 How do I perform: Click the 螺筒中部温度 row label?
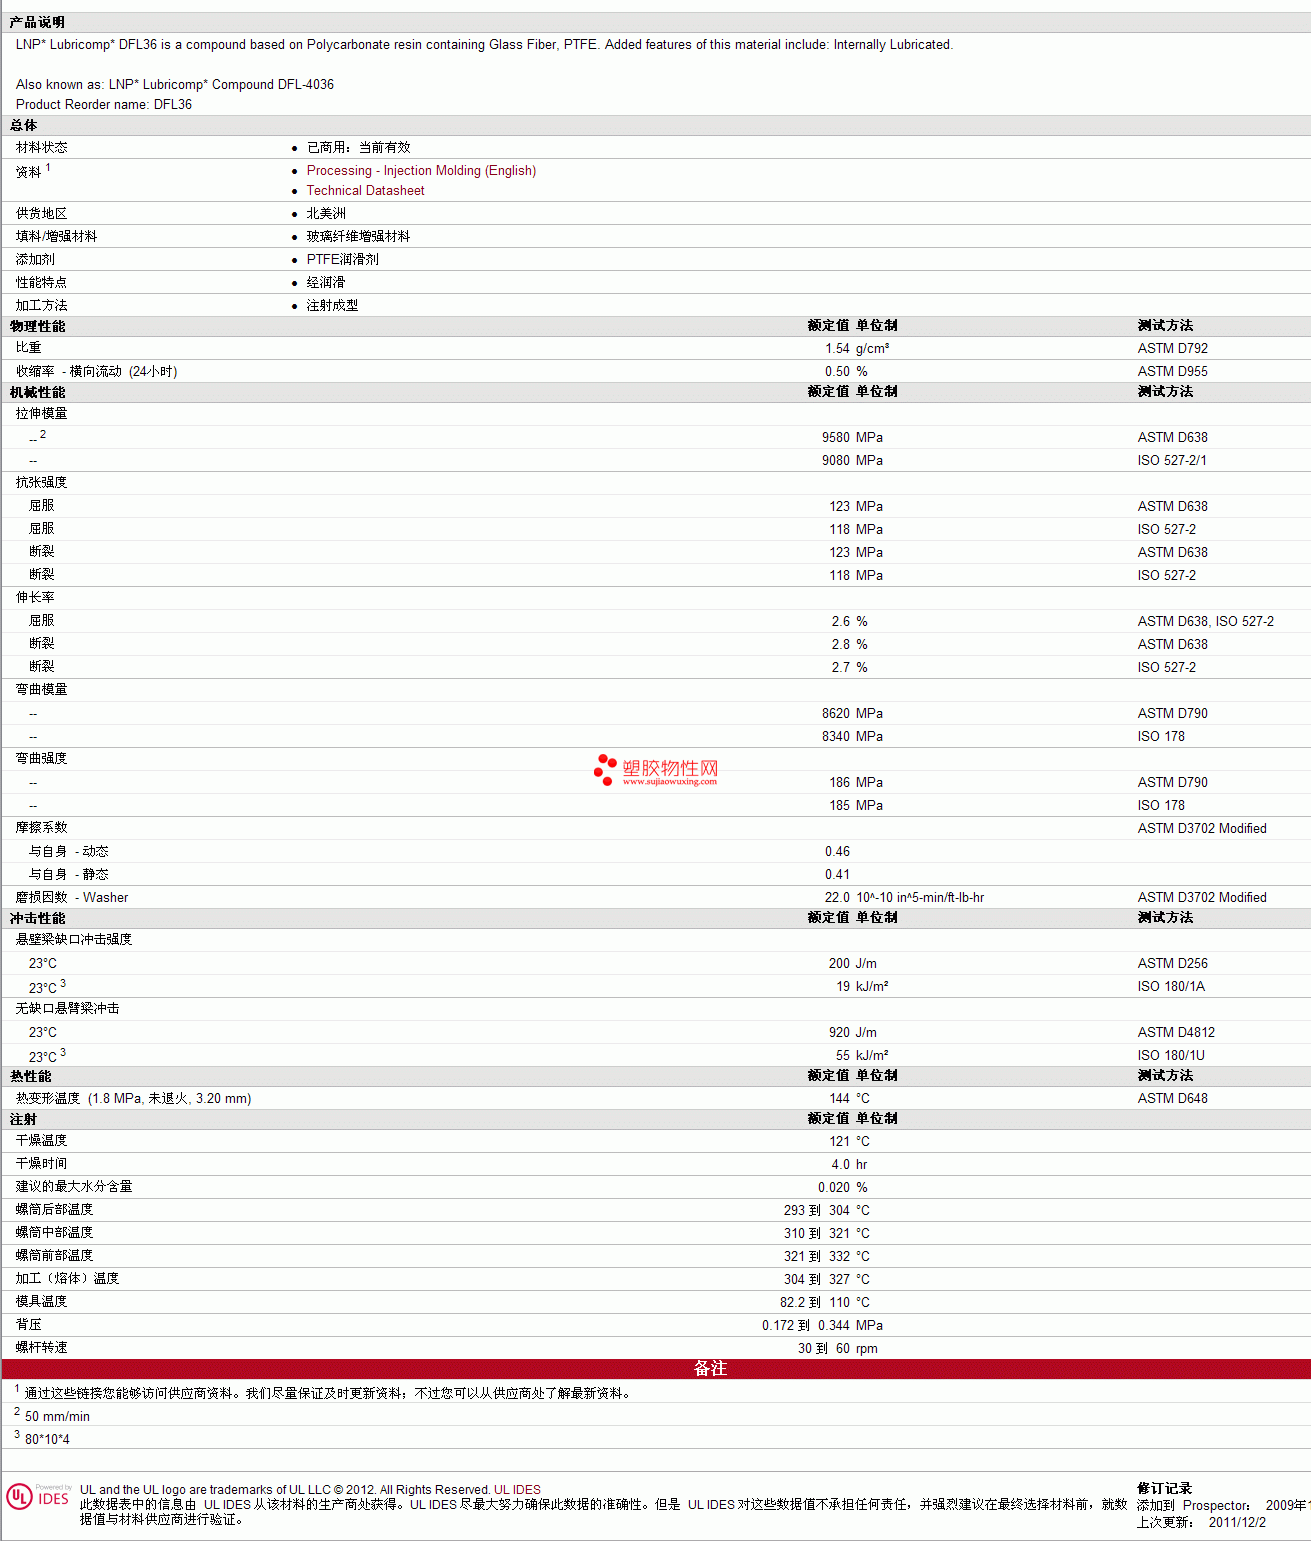click(55, 1233)
